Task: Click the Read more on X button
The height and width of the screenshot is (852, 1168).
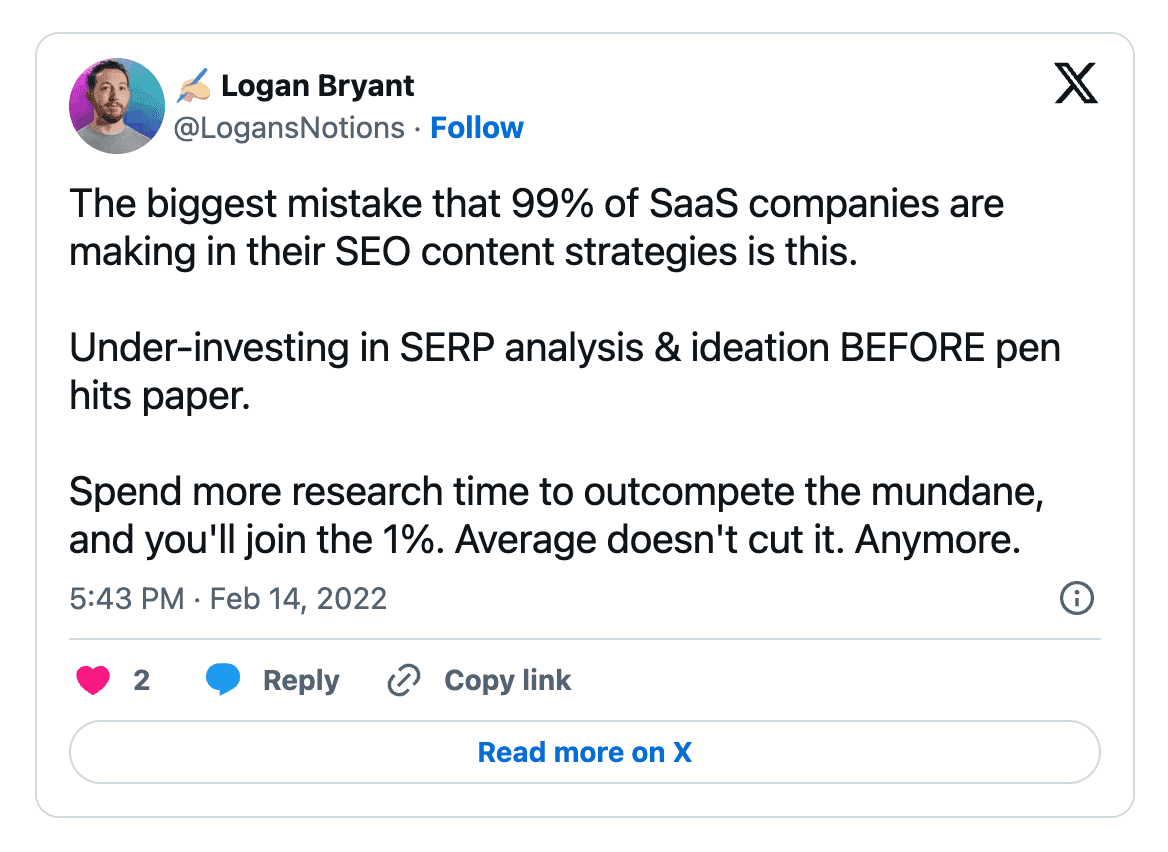Action: [x=584, y=752]
